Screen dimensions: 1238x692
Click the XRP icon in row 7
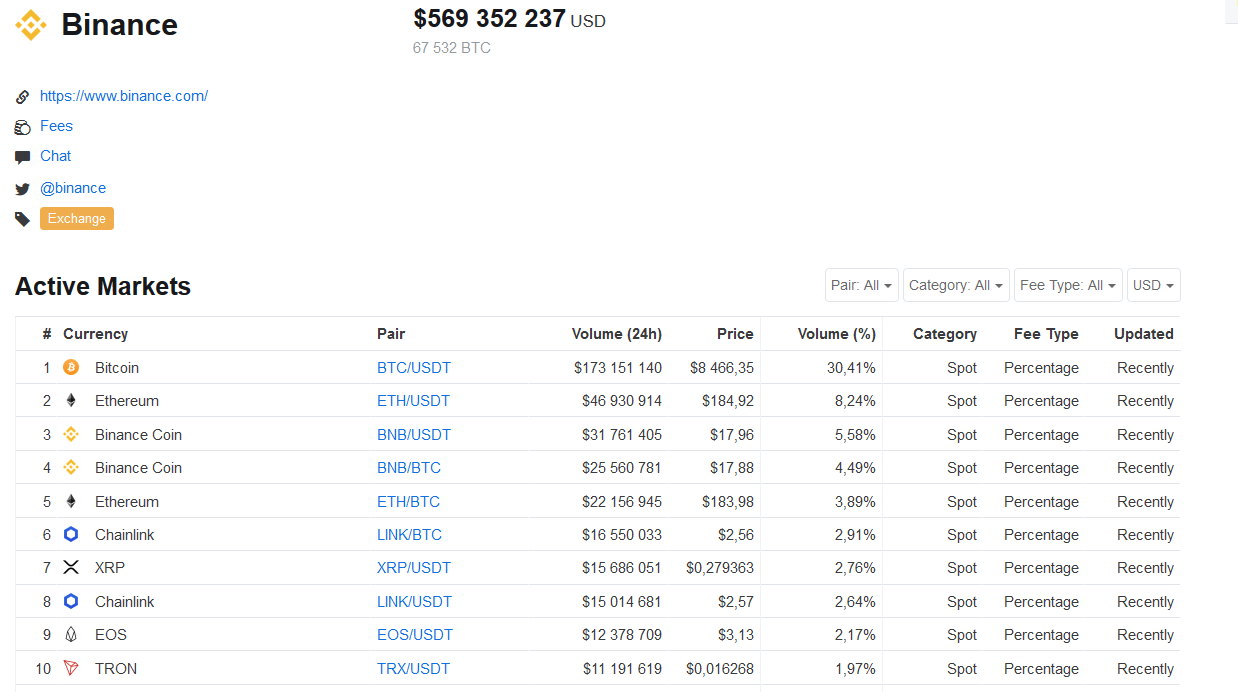[71, 568]
